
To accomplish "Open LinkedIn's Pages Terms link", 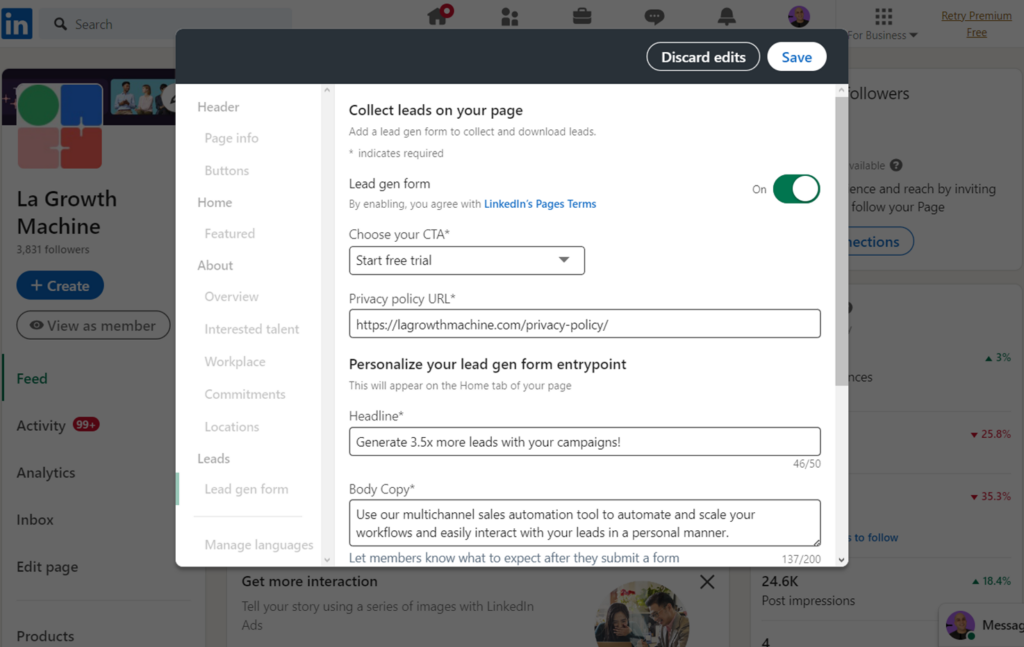I will coord(540,204).
